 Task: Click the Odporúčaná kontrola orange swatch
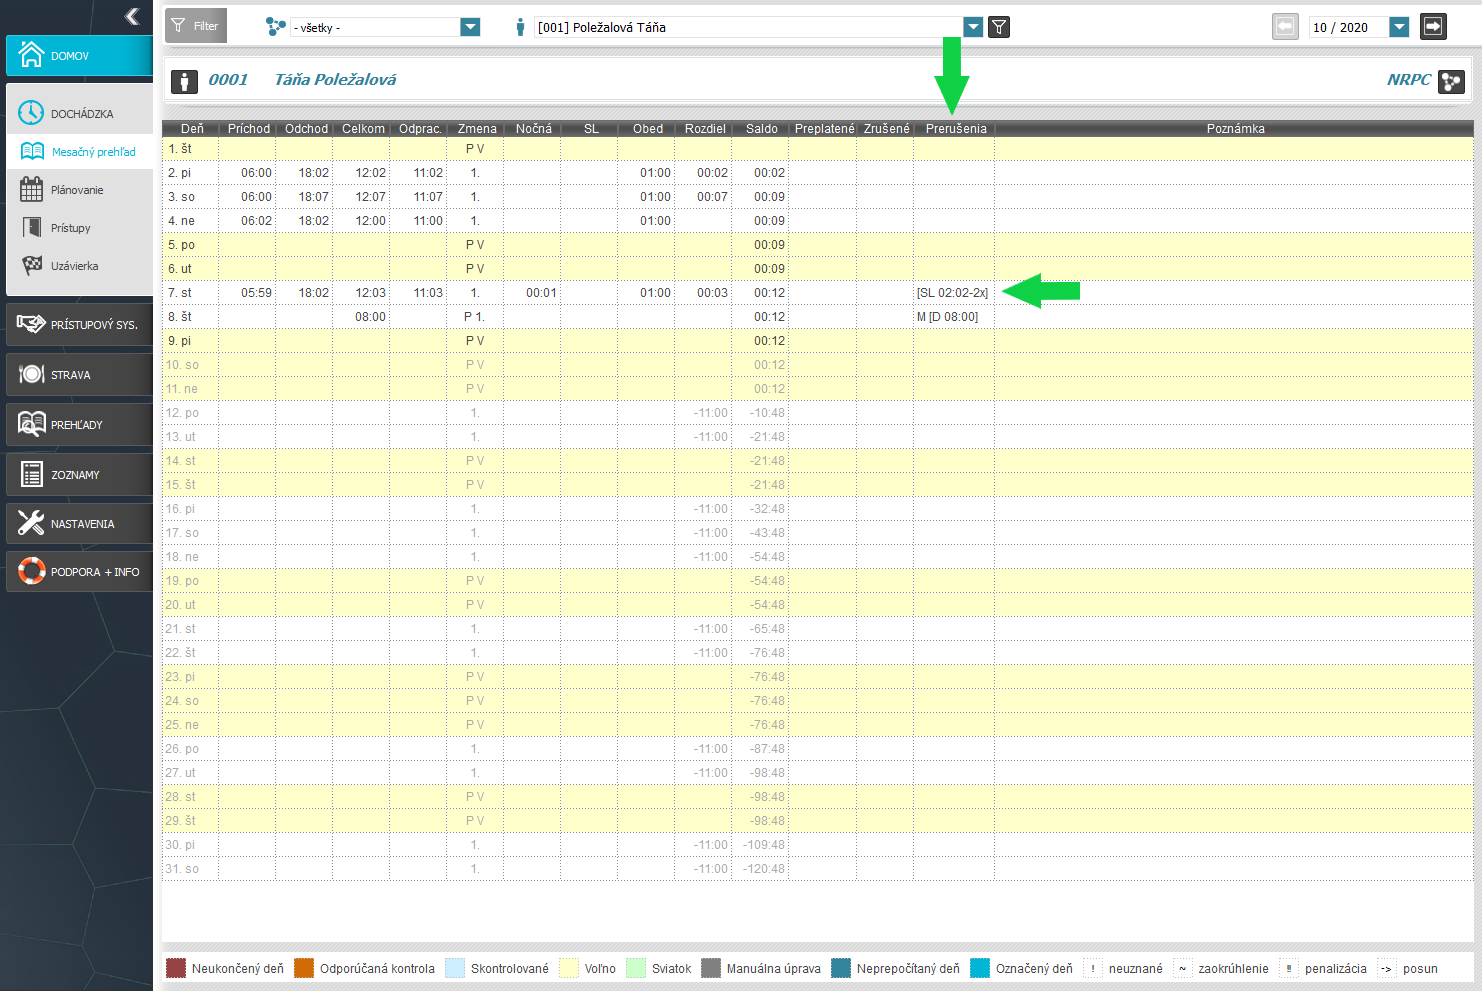(x=304, y=968)
